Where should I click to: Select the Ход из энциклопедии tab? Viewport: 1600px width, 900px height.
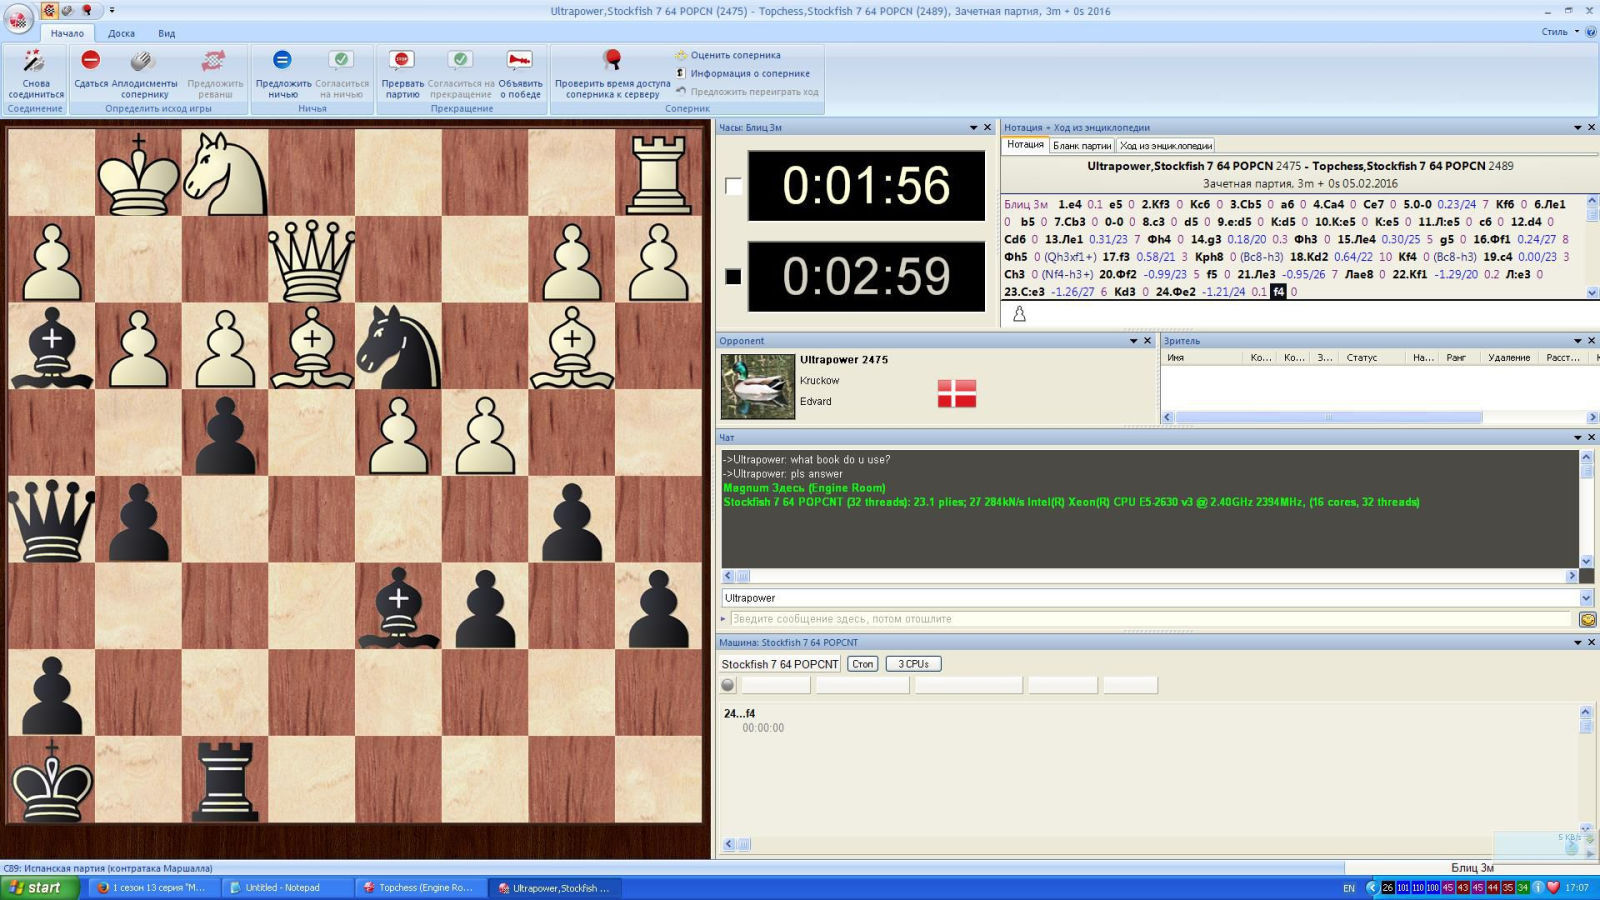tap(1166, 145)
